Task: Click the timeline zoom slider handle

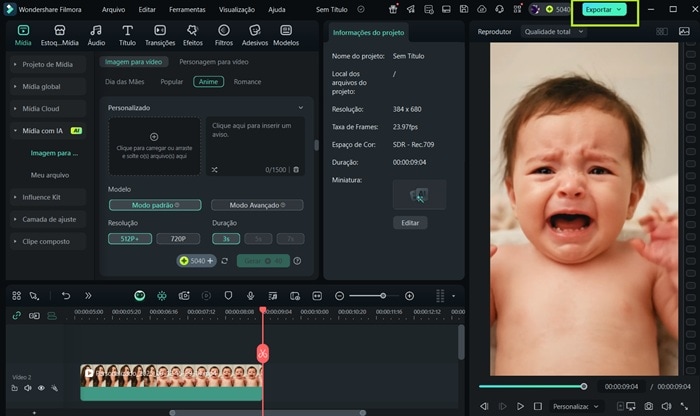Action: (383, 295)
